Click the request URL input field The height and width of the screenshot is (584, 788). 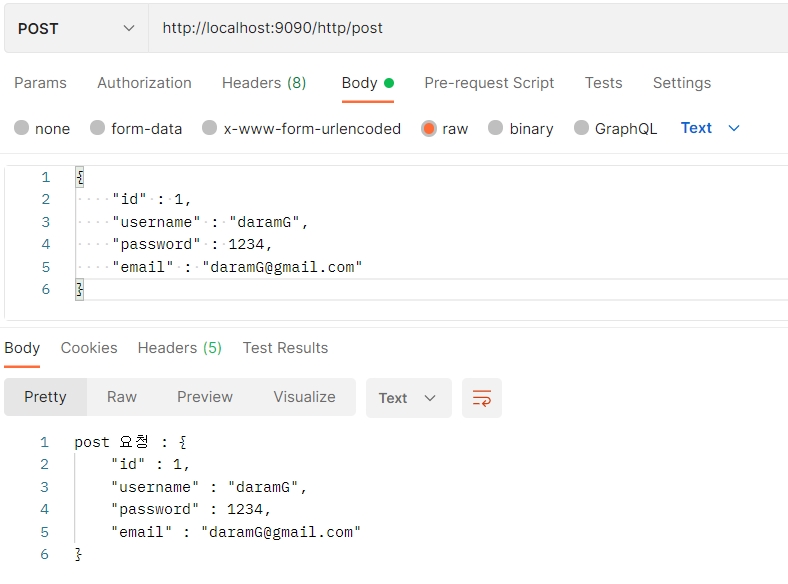[468, 28]
